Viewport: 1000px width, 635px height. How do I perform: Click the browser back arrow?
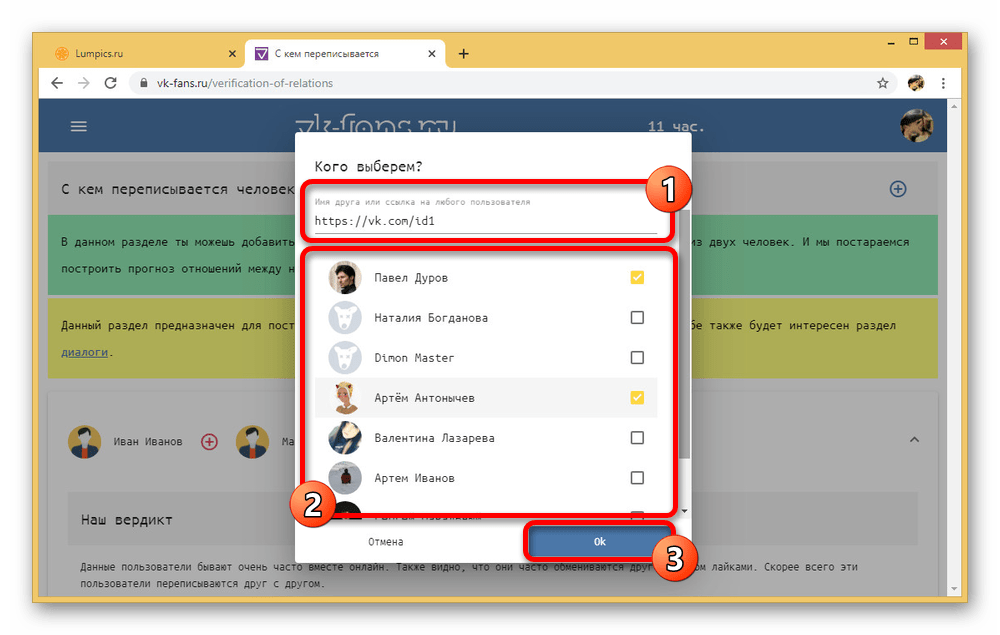tap(57, 83)
